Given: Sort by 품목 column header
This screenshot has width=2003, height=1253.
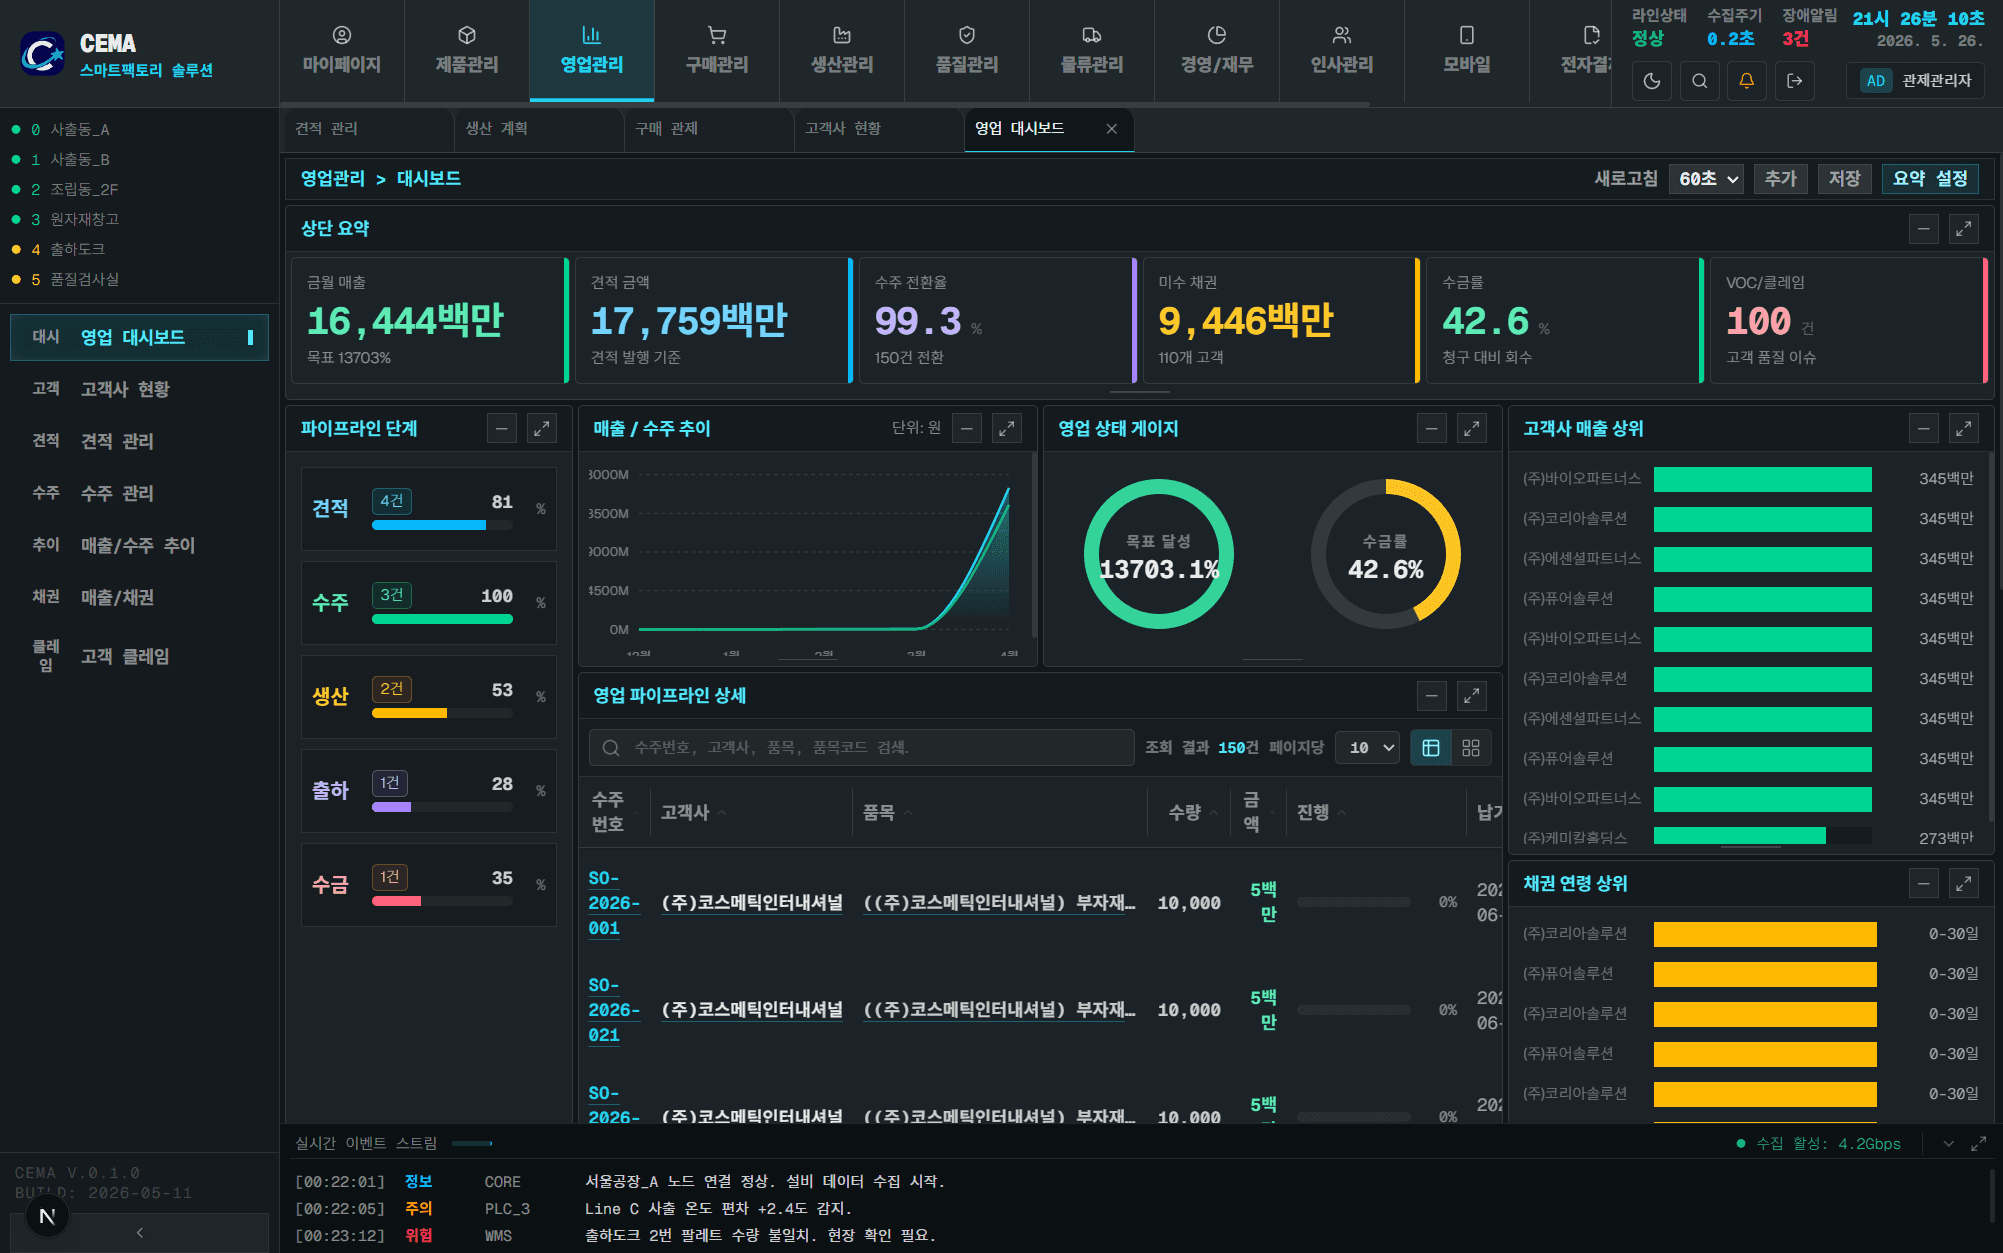Looking at the screenshot, I should pos(887,813).
